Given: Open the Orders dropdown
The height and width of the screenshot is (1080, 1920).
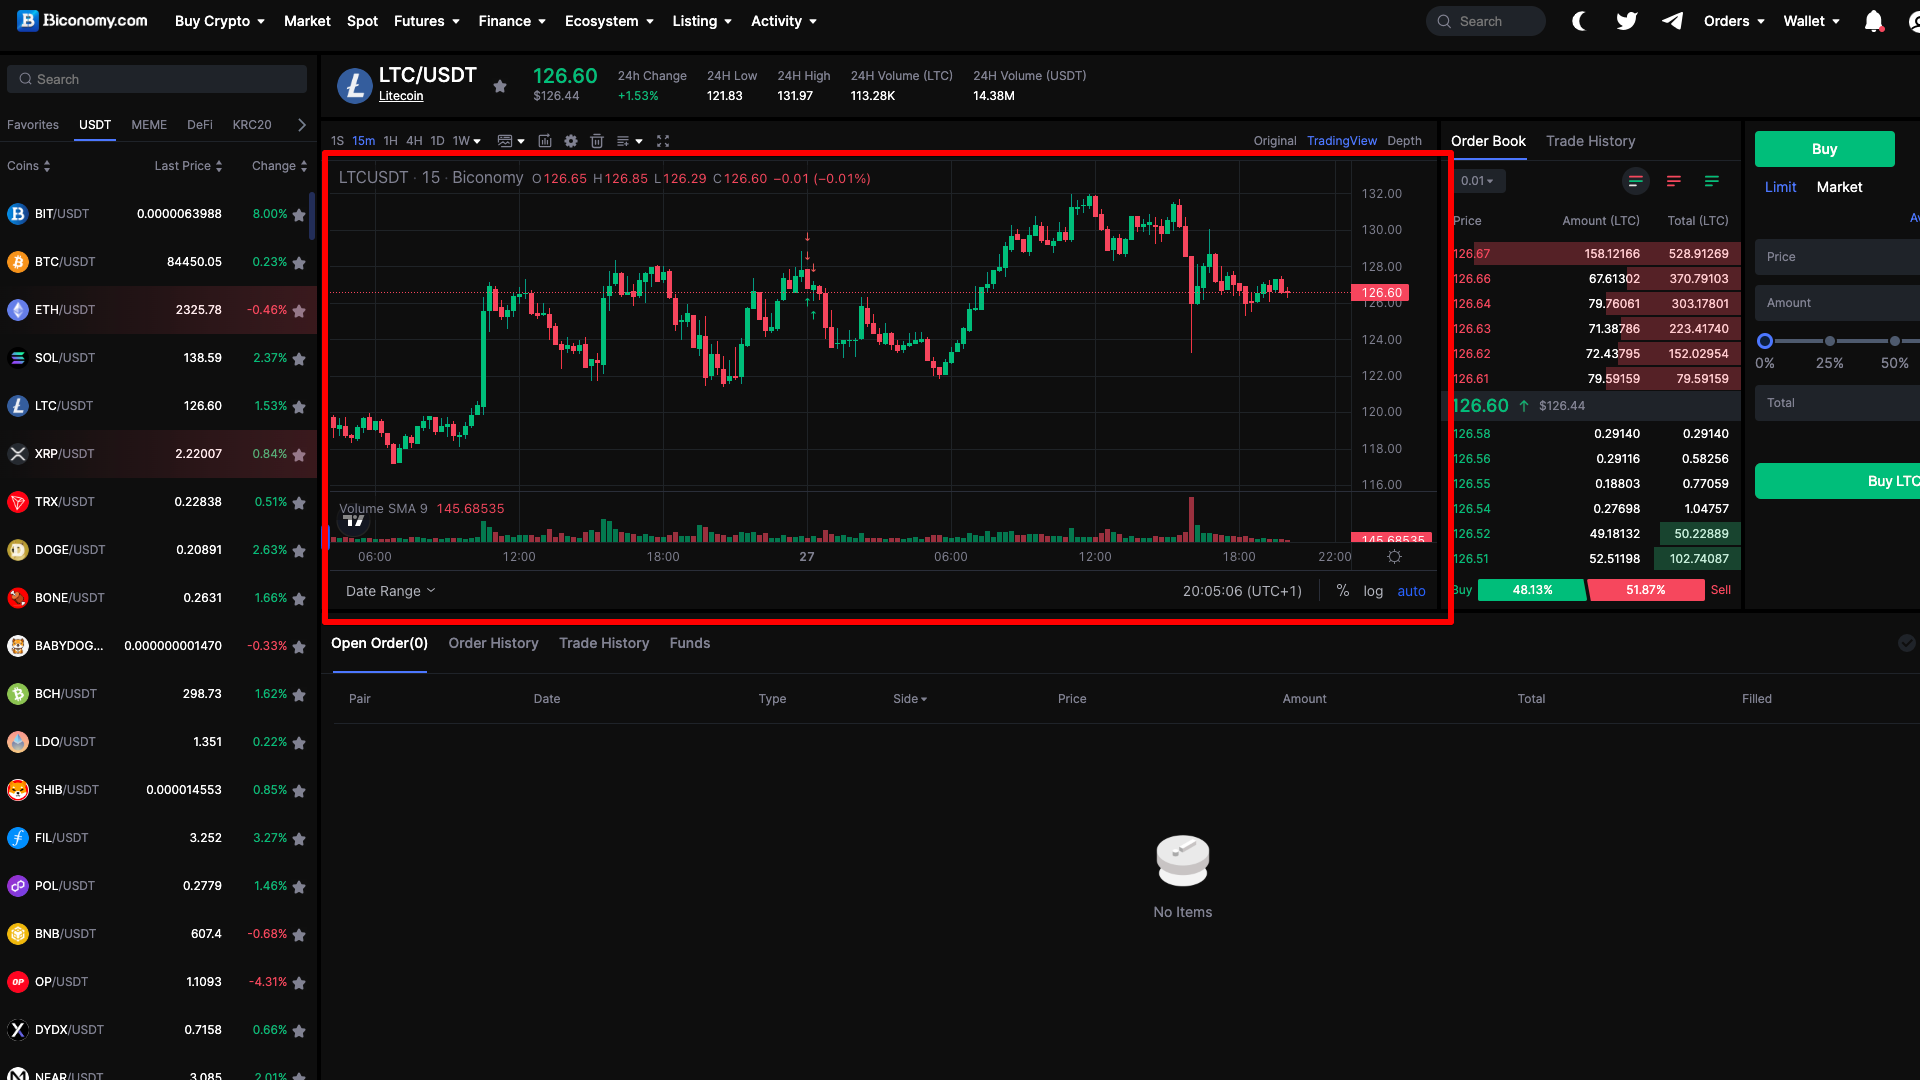Looking at the screenshot, I should (1735, 21).
